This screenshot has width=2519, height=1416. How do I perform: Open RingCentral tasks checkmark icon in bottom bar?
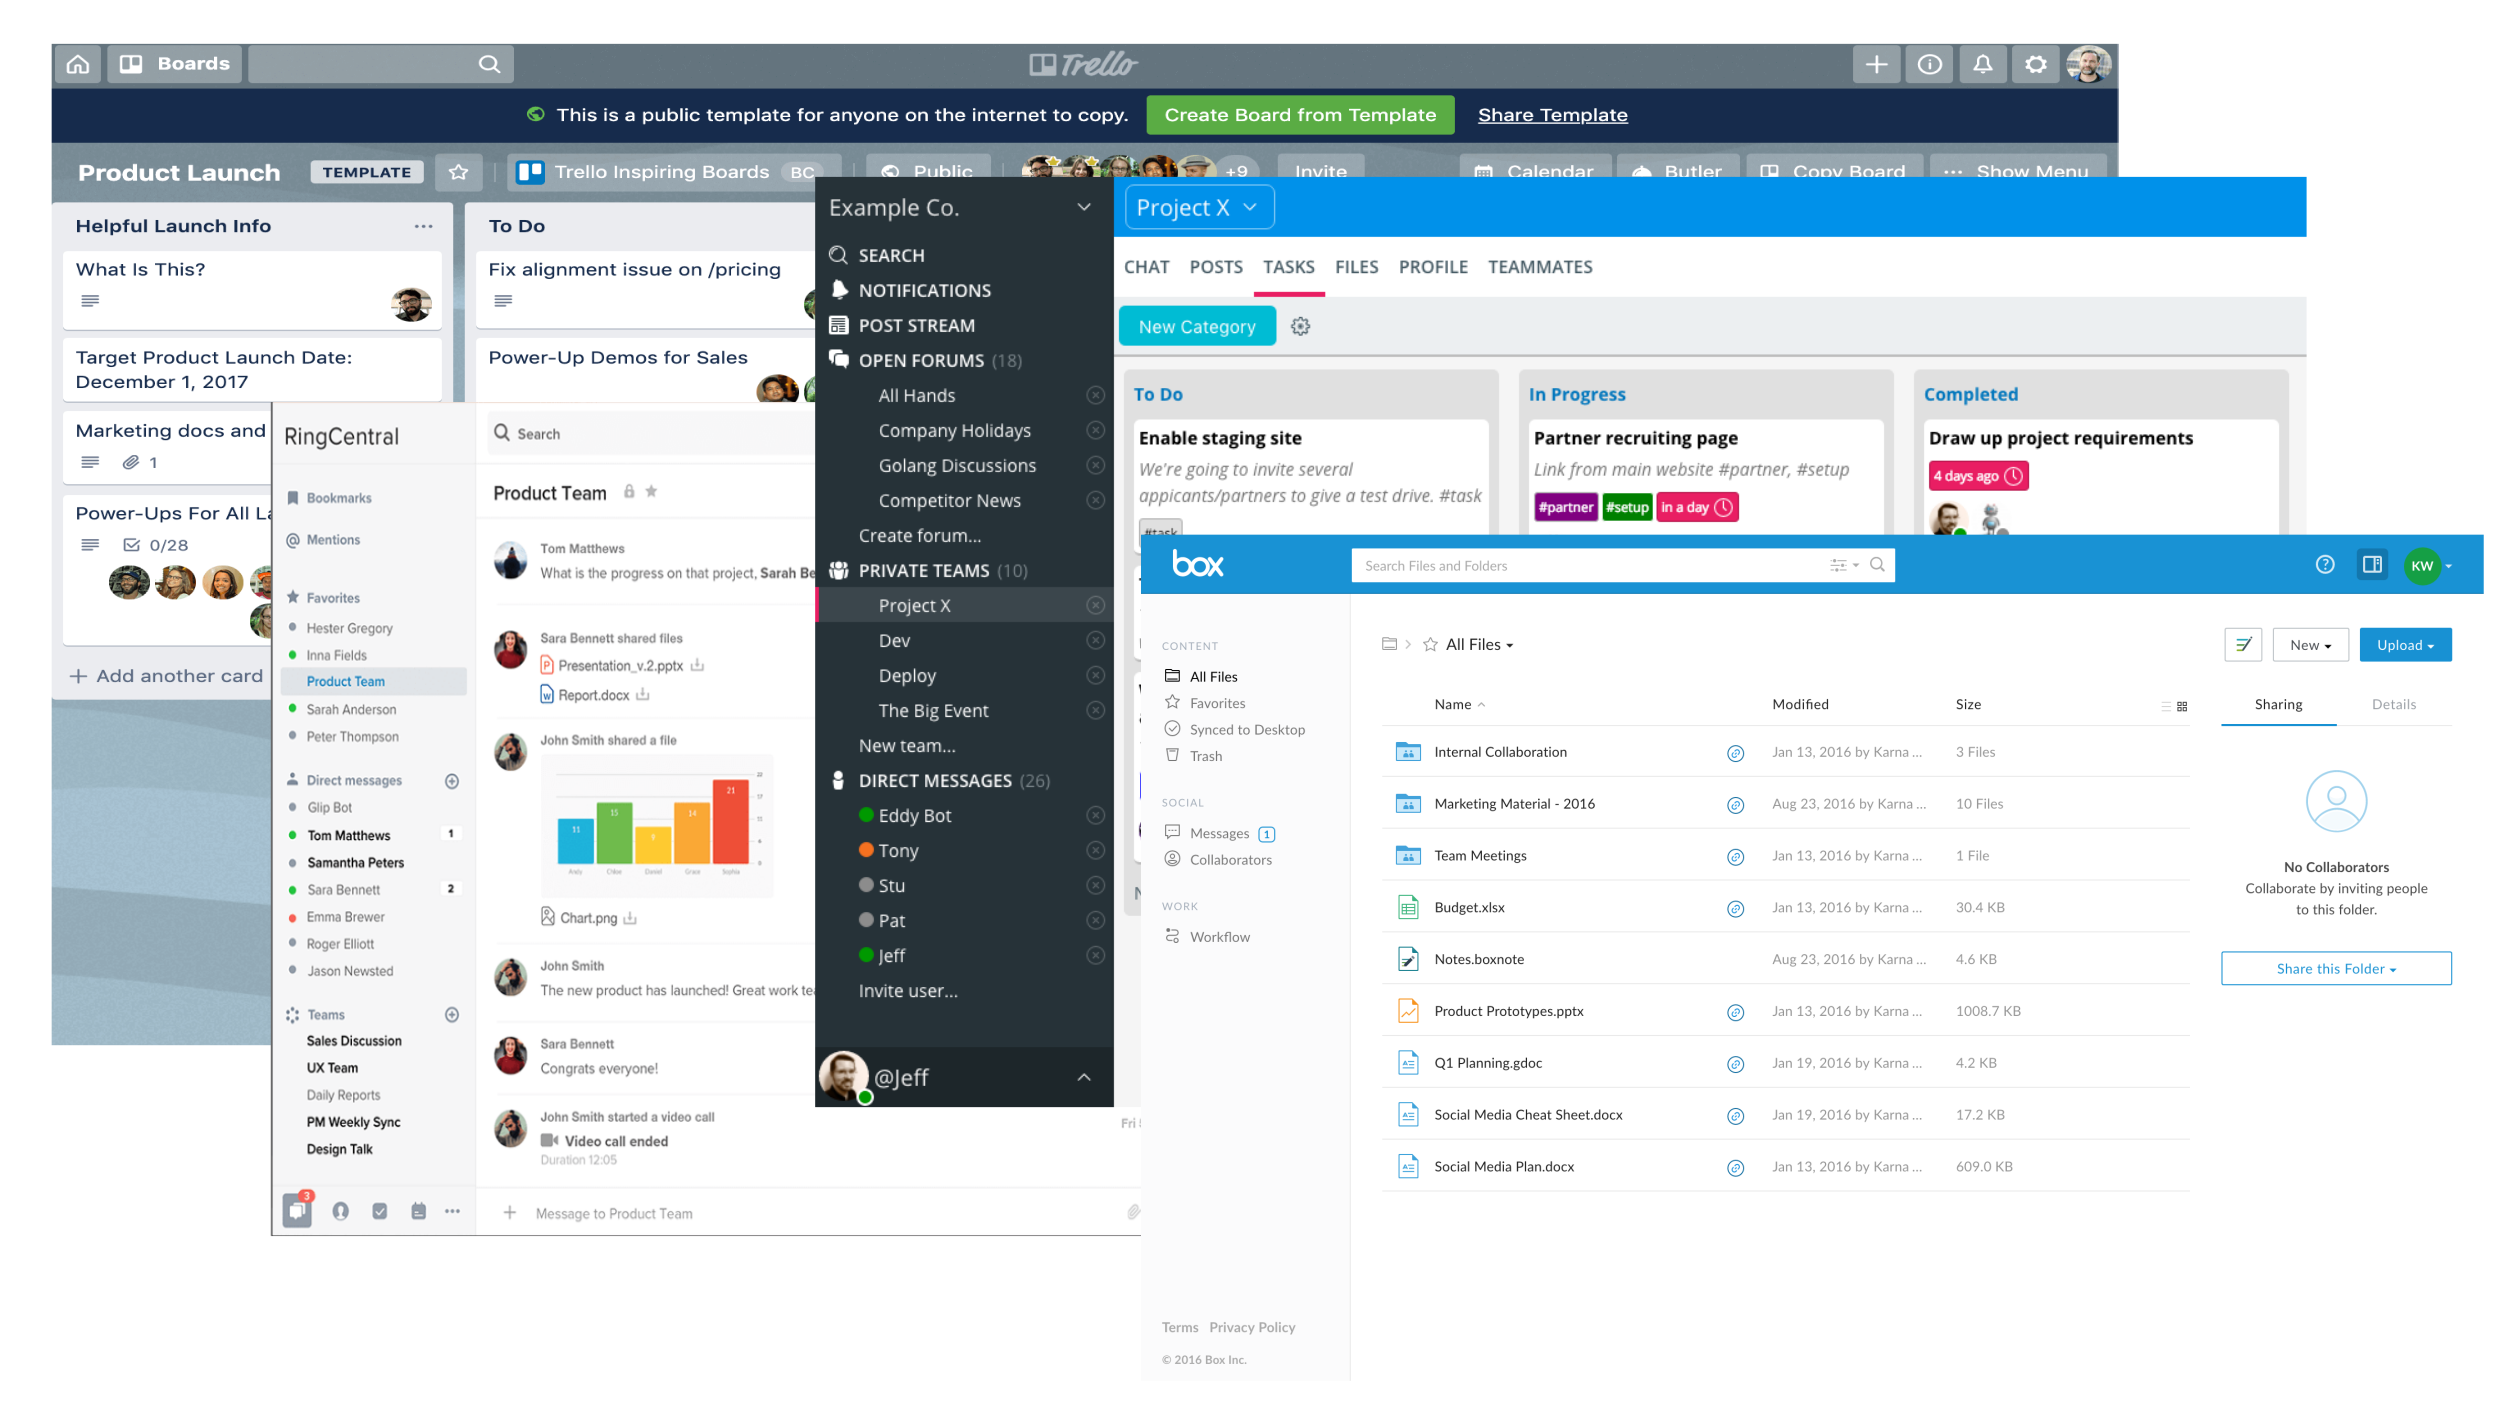coord(379,1211)
